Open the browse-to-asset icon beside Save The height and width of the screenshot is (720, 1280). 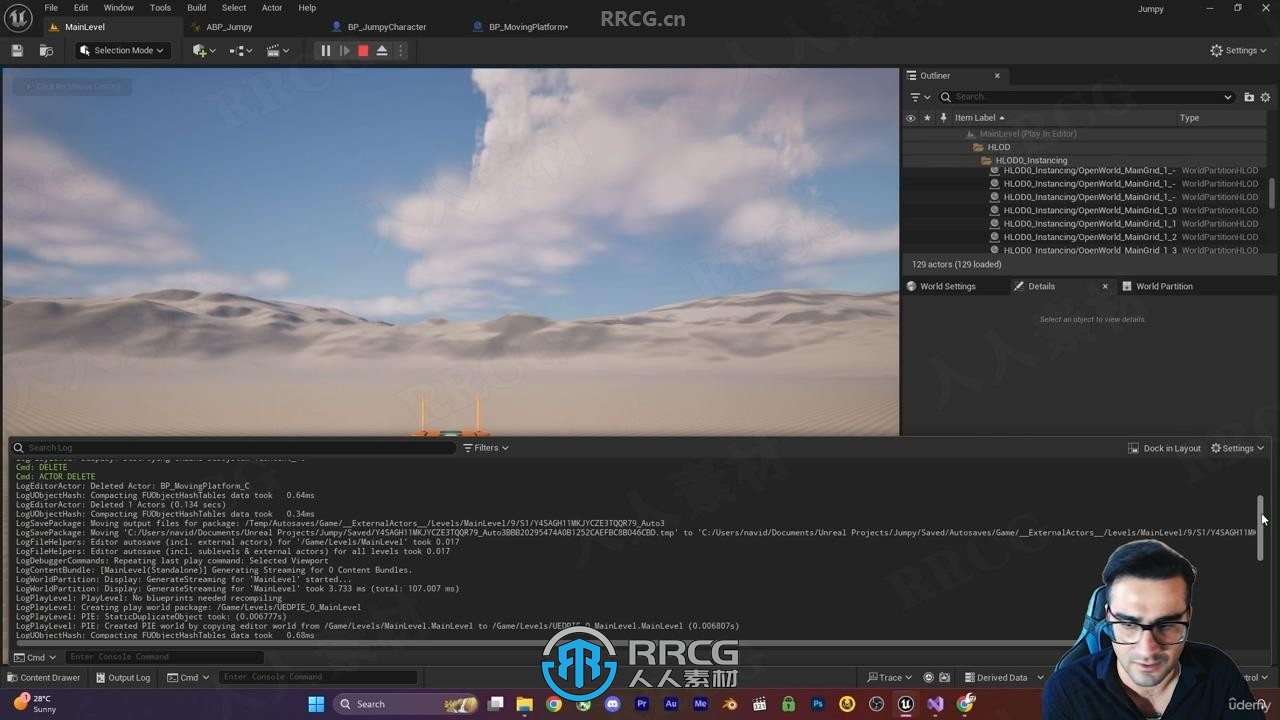click(46, 51)
